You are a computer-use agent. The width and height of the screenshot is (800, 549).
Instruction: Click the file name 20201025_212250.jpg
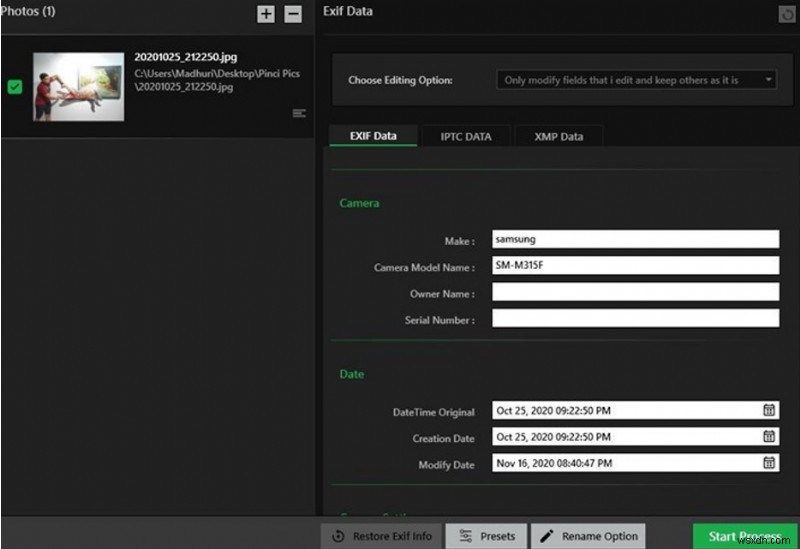click(186, 57)
